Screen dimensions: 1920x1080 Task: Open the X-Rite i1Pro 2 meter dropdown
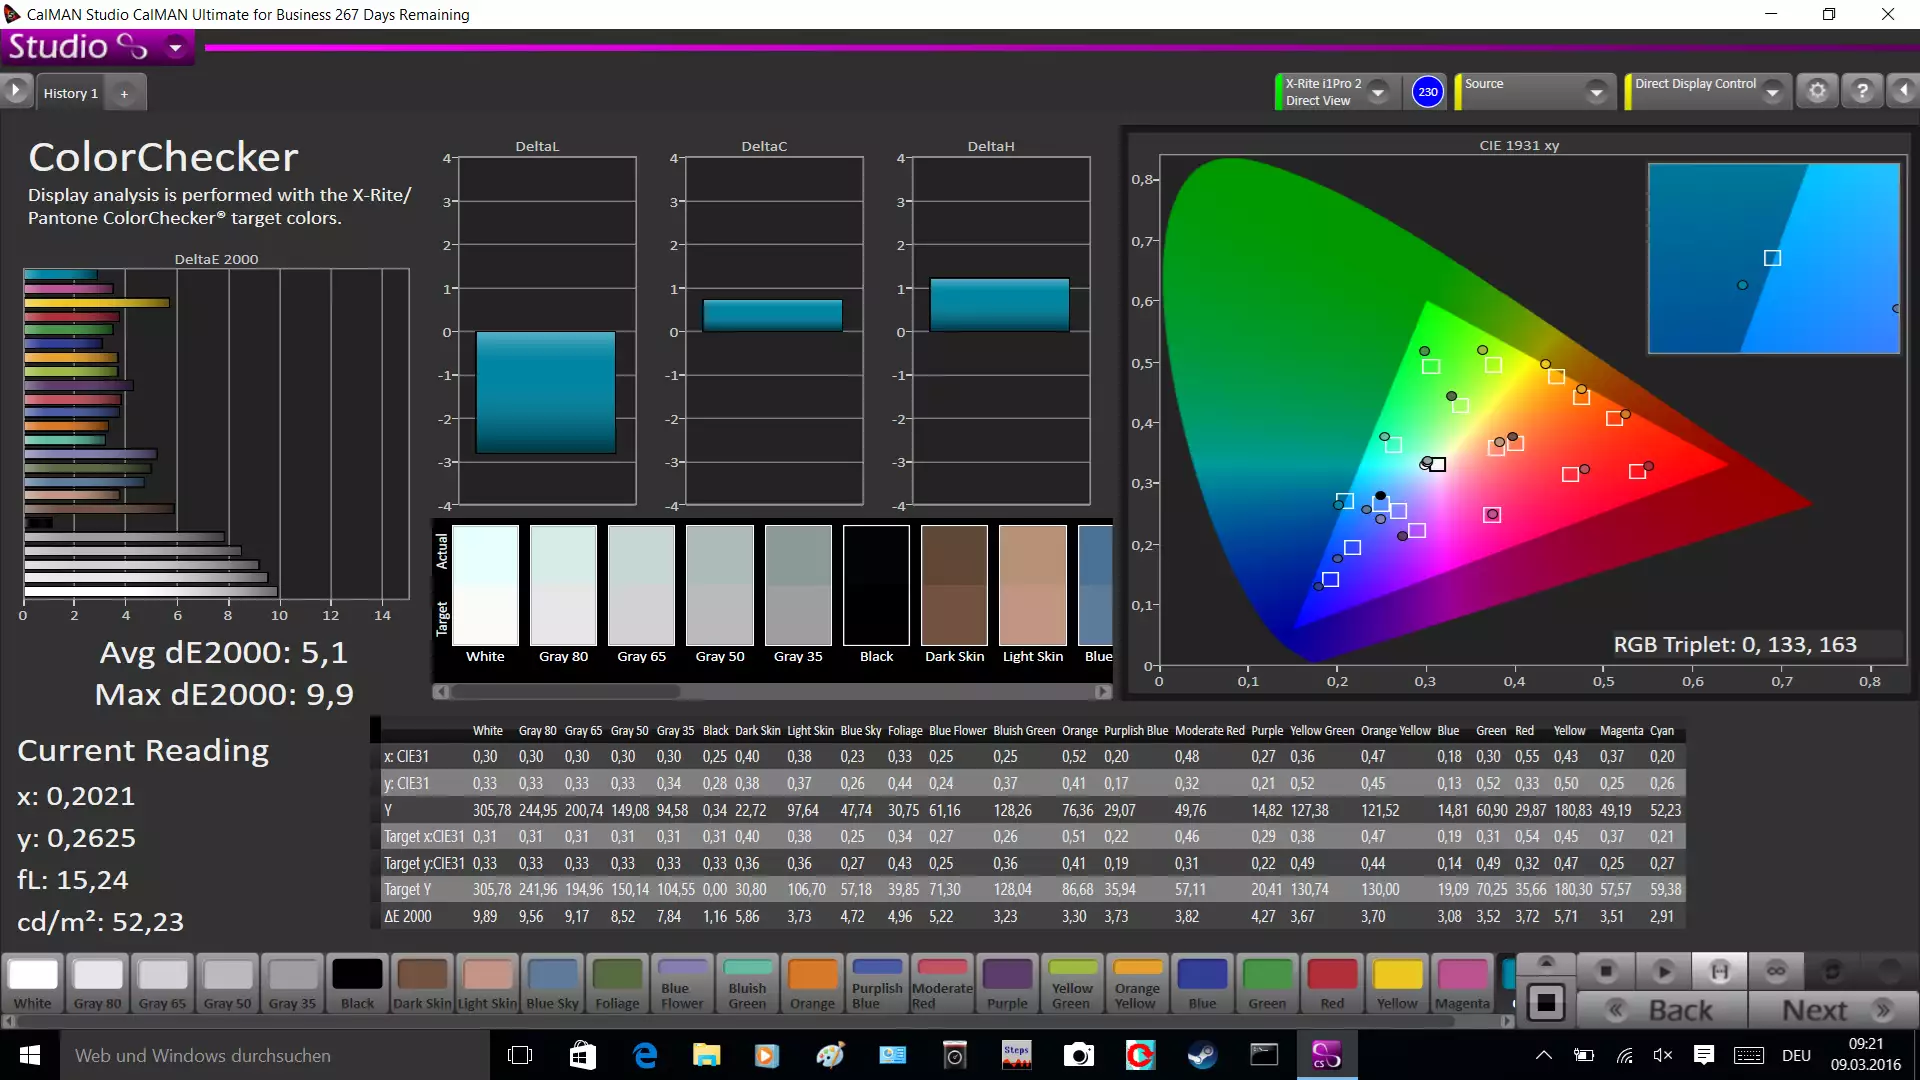[x=1378, y=92]
